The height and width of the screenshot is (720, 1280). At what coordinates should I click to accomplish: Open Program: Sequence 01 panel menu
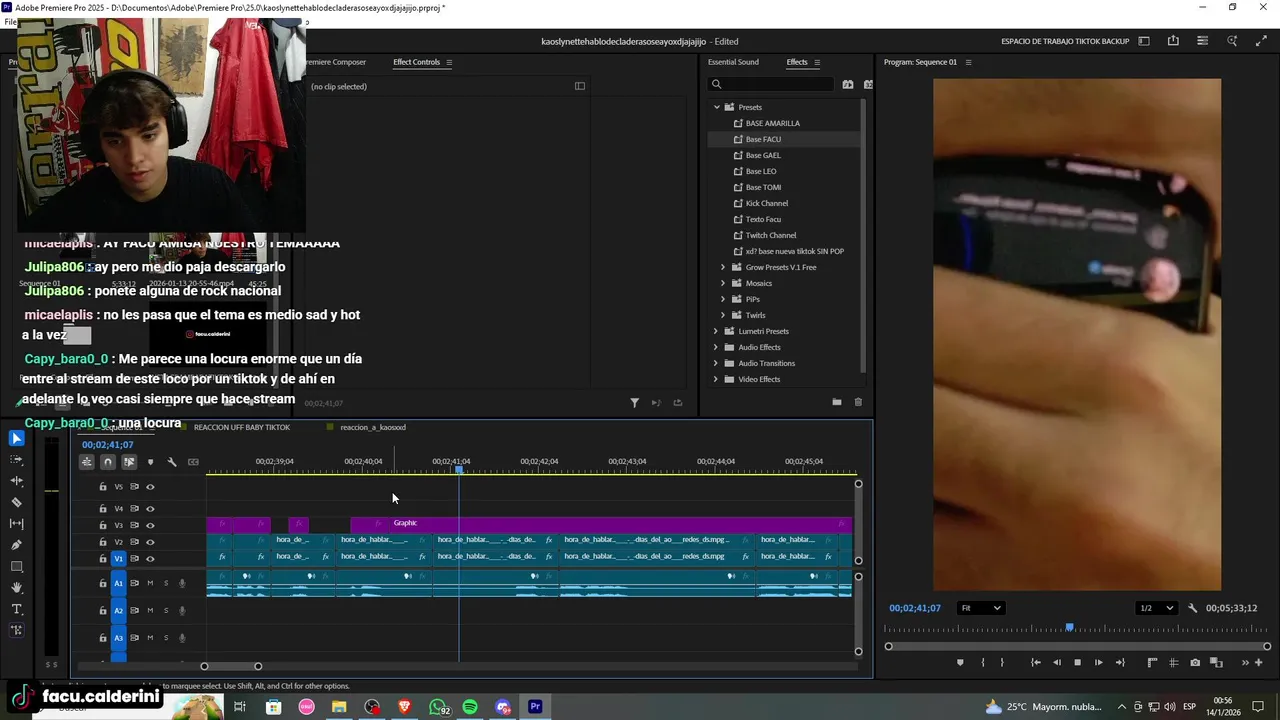pyautogui.click(x=968, y=62)
